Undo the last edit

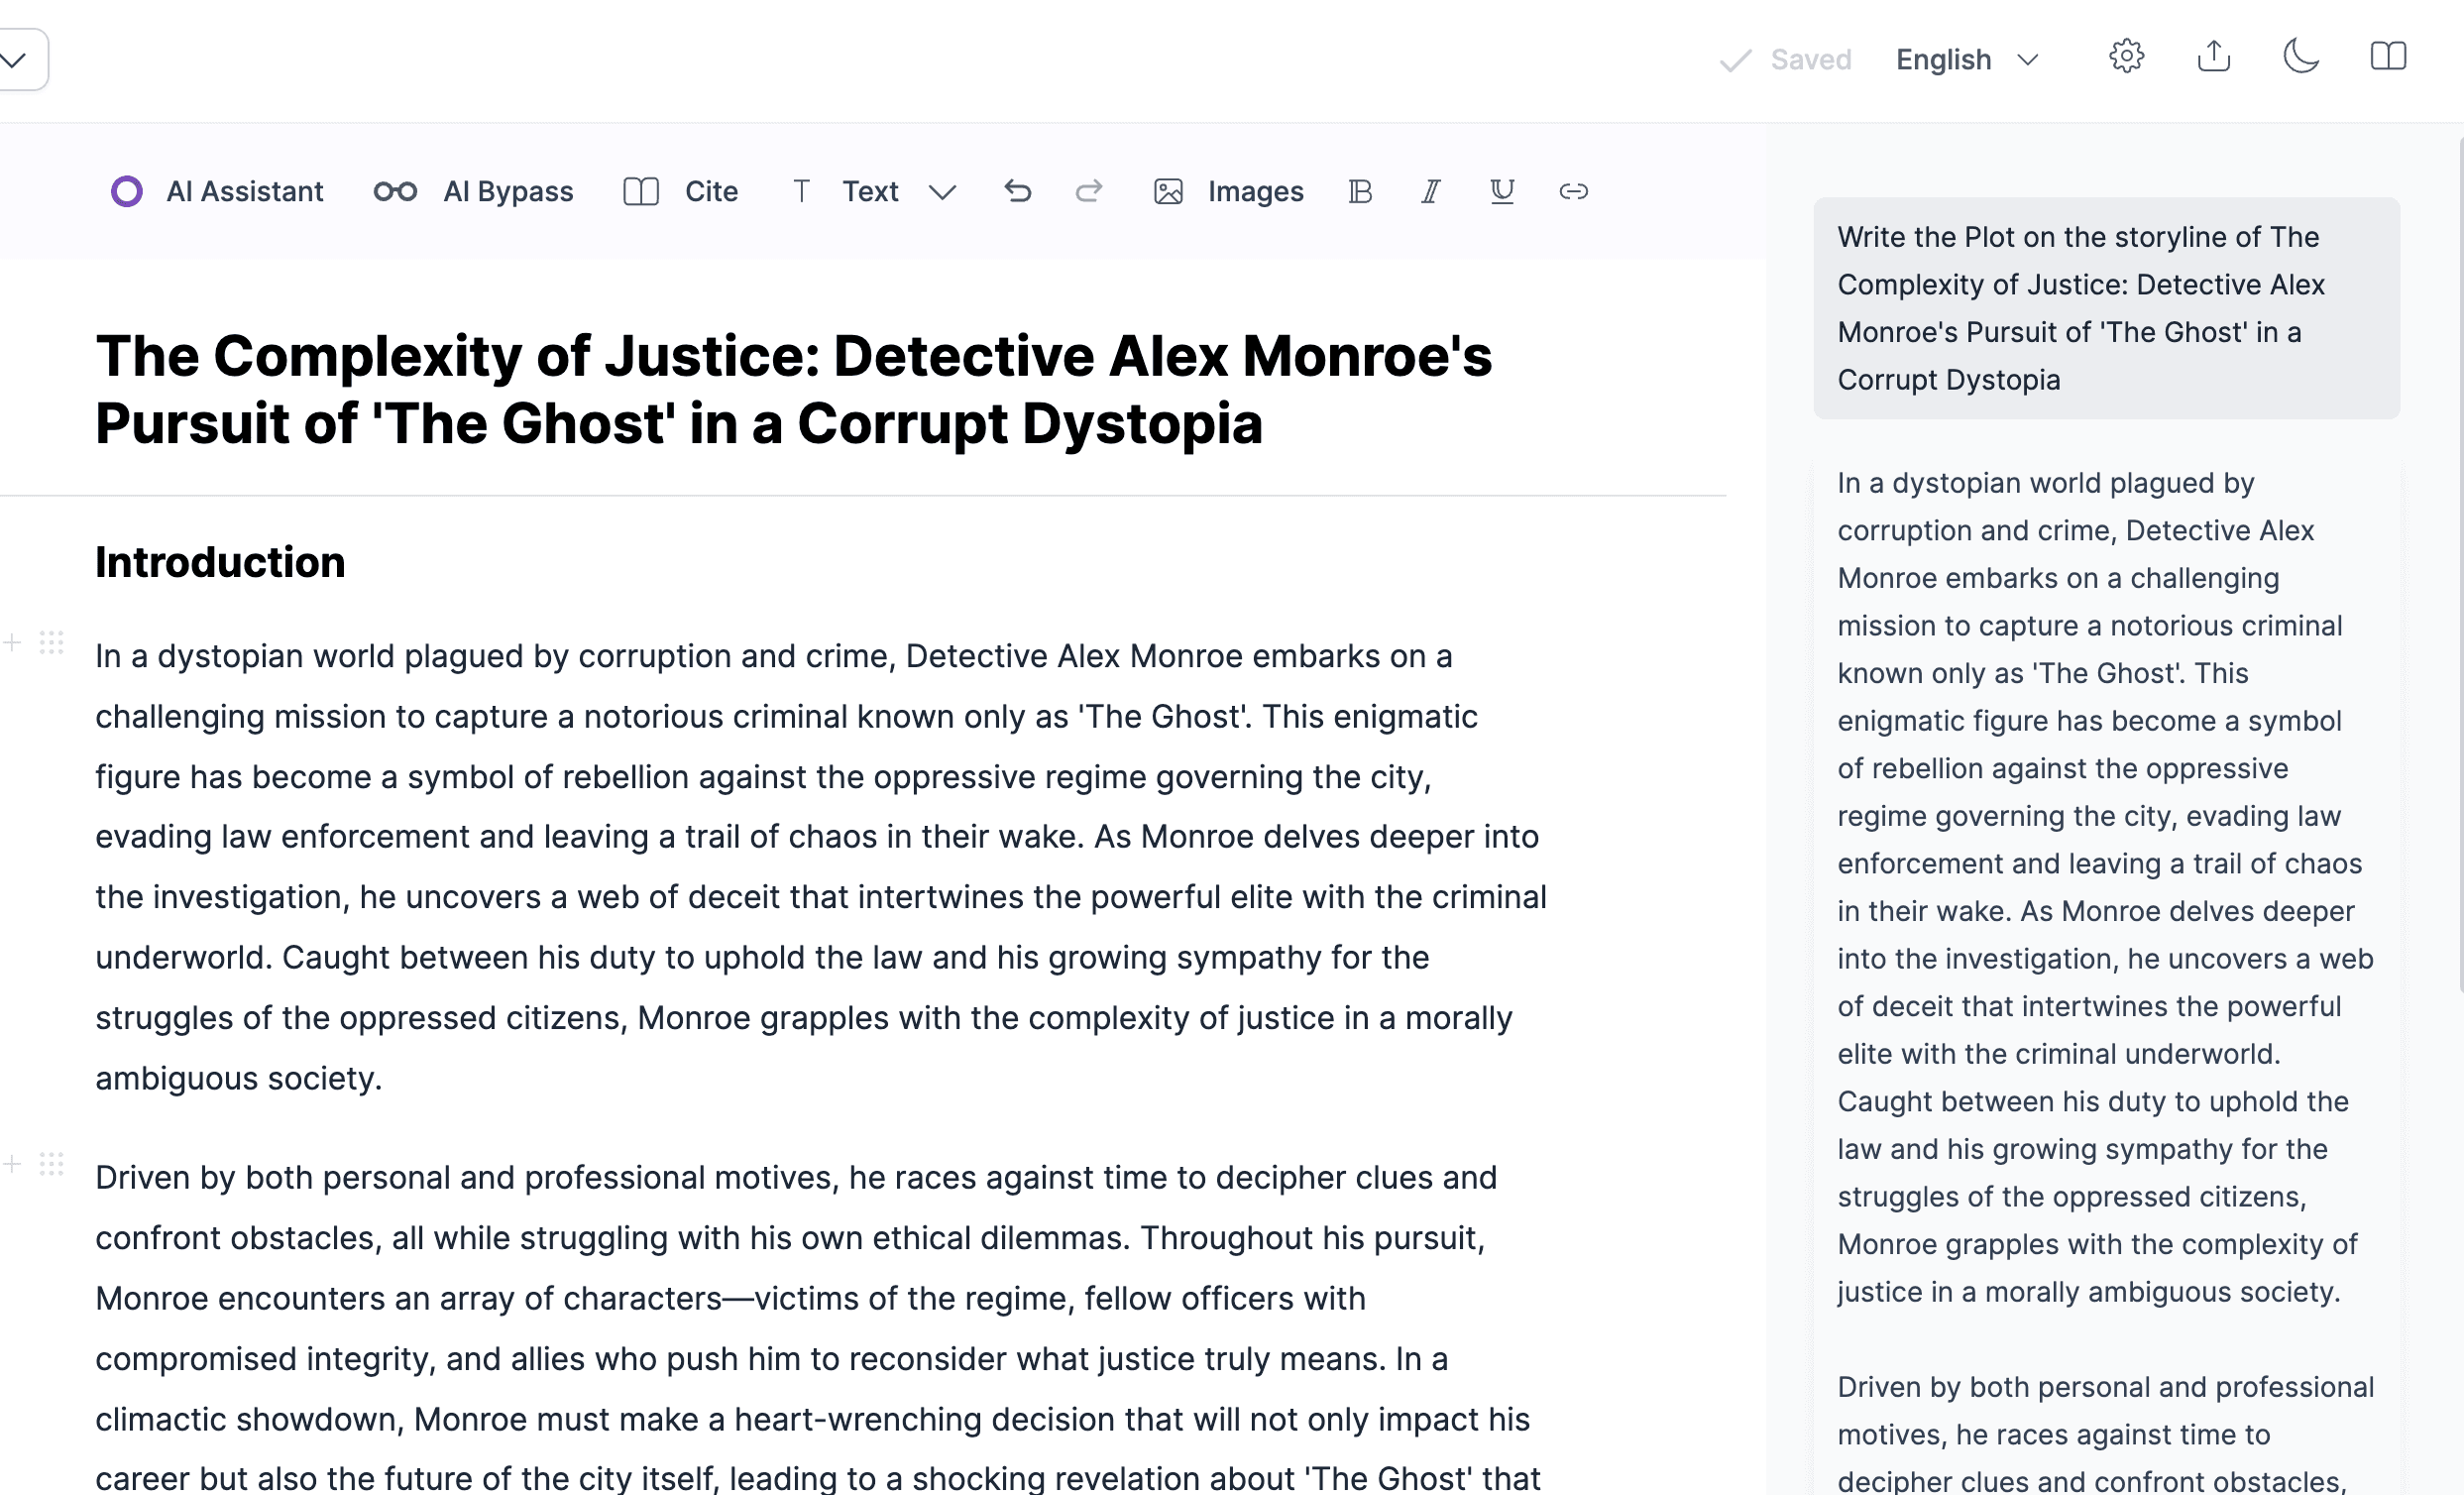pos(1018,191)
